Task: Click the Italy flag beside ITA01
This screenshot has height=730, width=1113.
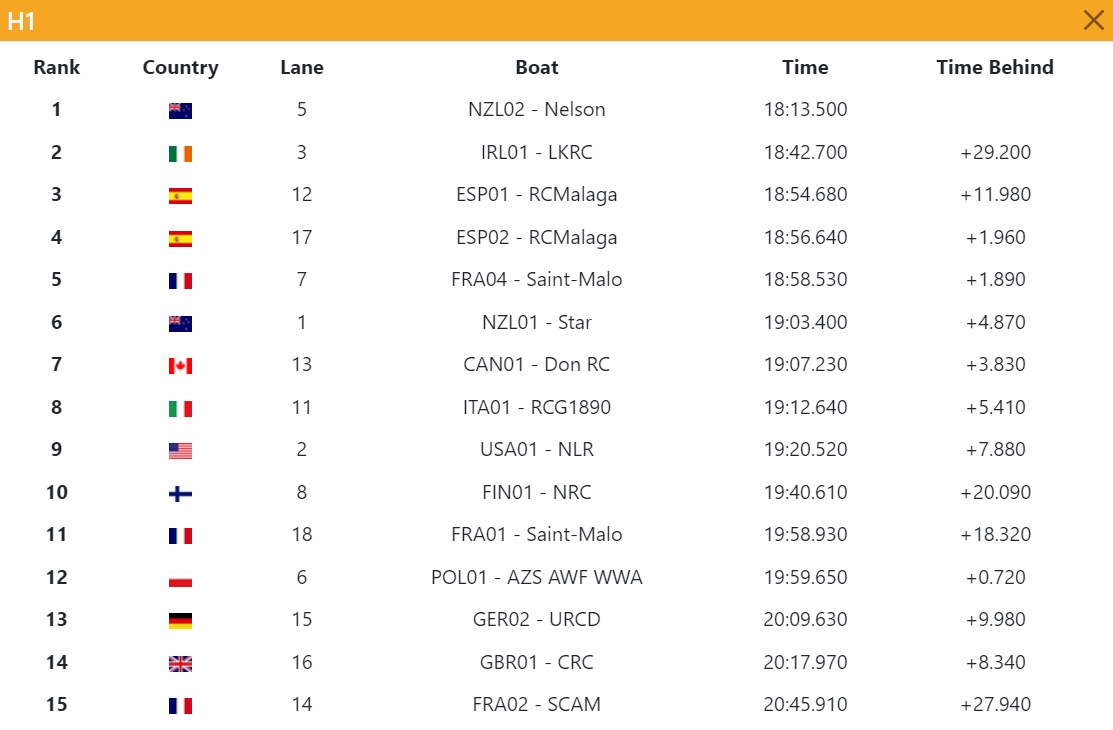Action: tap(180, 408)
